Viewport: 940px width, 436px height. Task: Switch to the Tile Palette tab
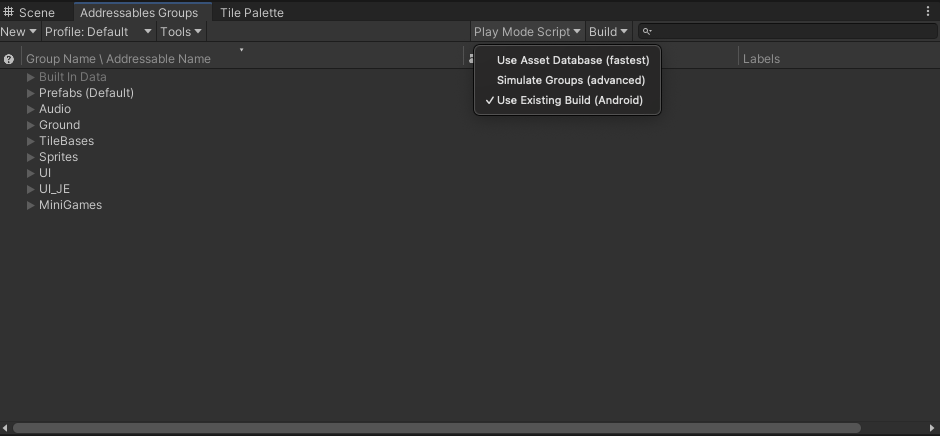(x=252, y=13)
